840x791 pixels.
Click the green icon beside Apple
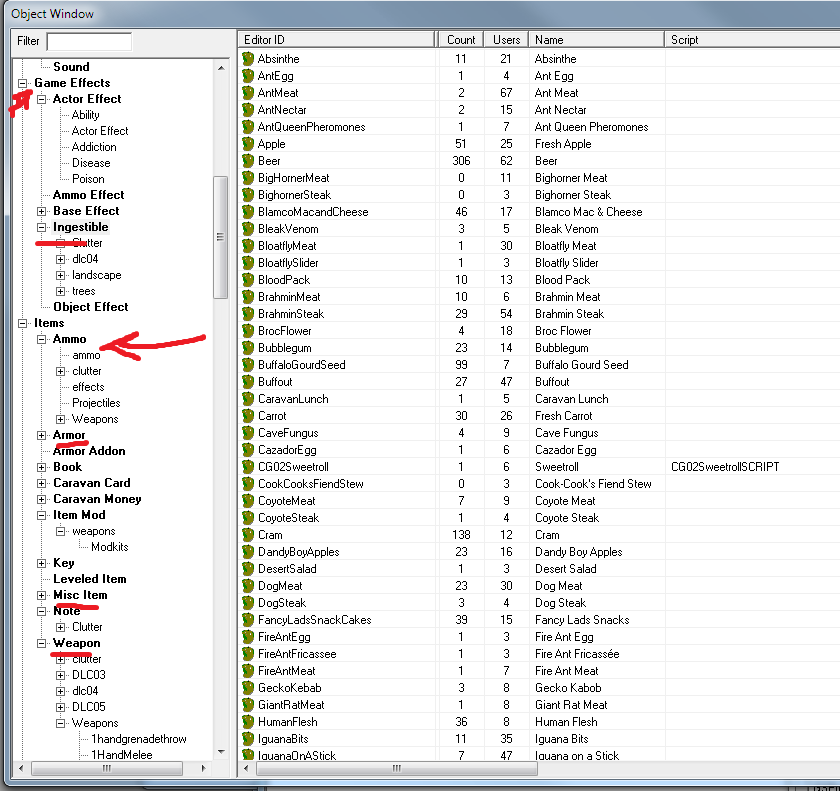tap(247, 143)
